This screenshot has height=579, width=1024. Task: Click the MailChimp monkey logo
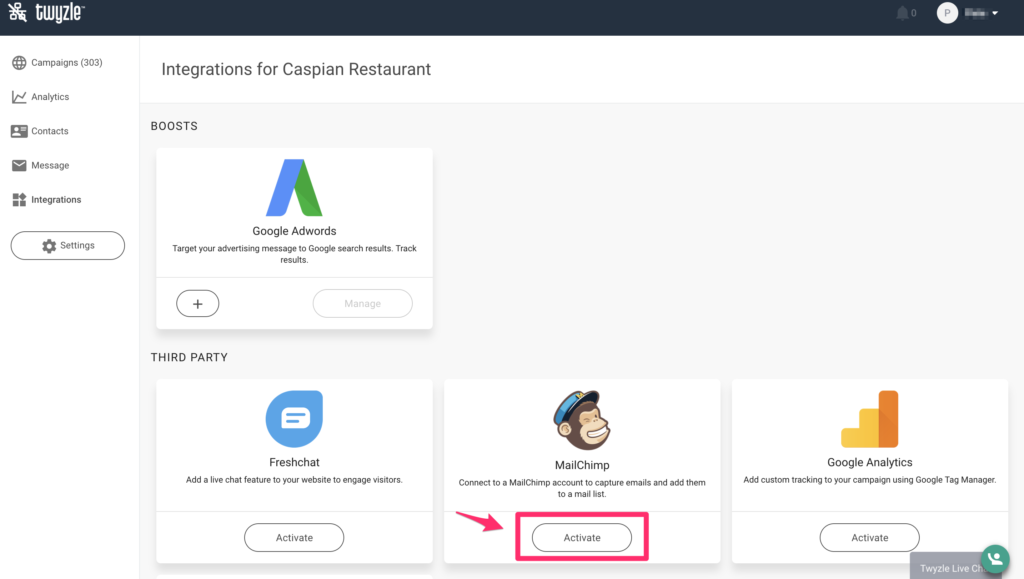pyautogui.click(x=582, y=420)
